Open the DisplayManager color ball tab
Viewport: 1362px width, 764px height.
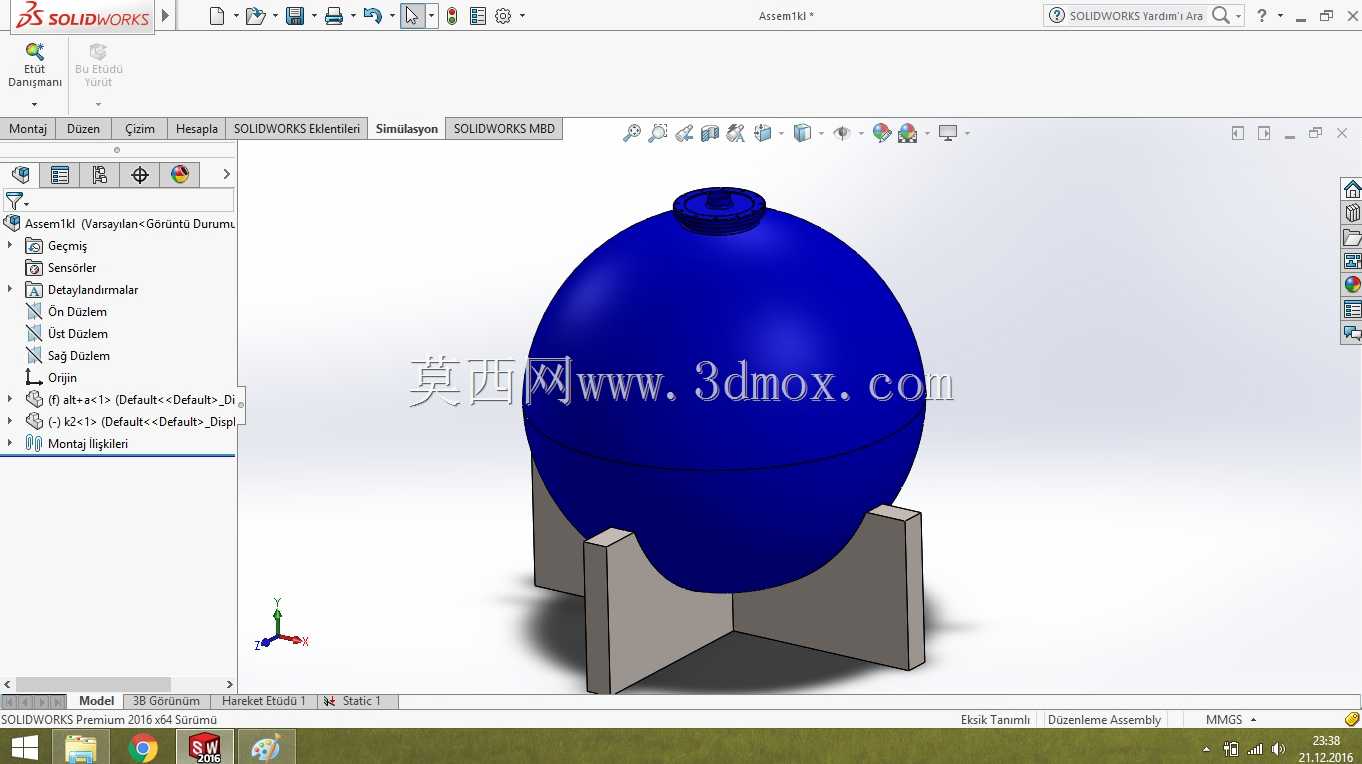pyautogui.click(x=180, y=175)
